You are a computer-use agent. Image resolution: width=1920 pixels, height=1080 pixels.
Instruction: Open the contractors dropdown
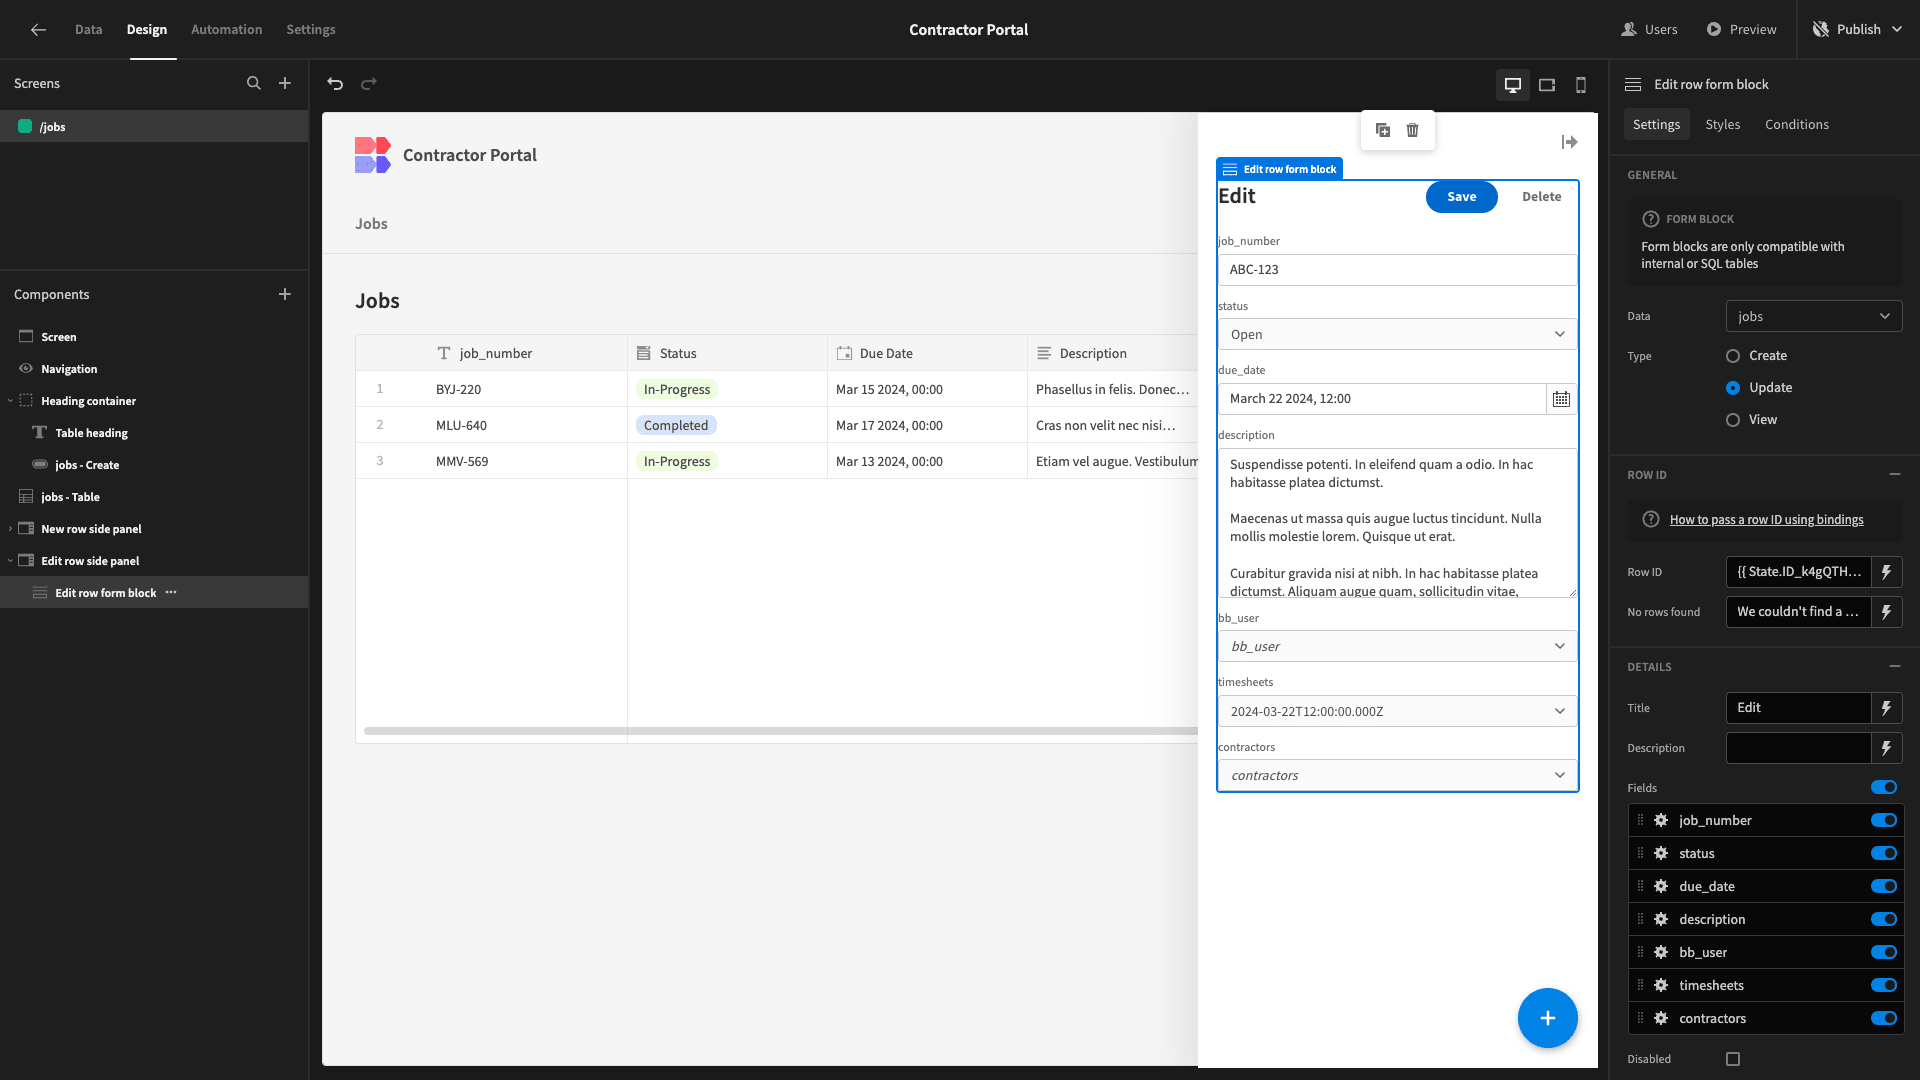point(1397,775)
